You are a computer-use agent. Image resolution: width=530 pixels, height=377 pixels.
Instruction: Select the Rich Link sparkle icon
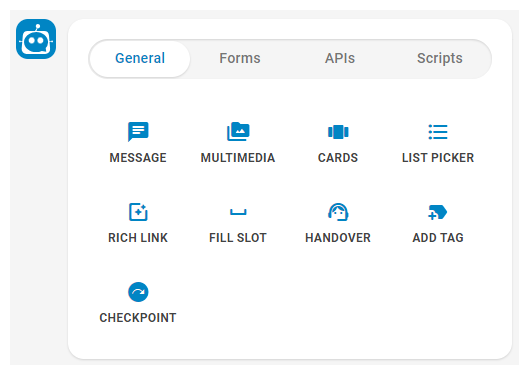click(x=138, y=212)
